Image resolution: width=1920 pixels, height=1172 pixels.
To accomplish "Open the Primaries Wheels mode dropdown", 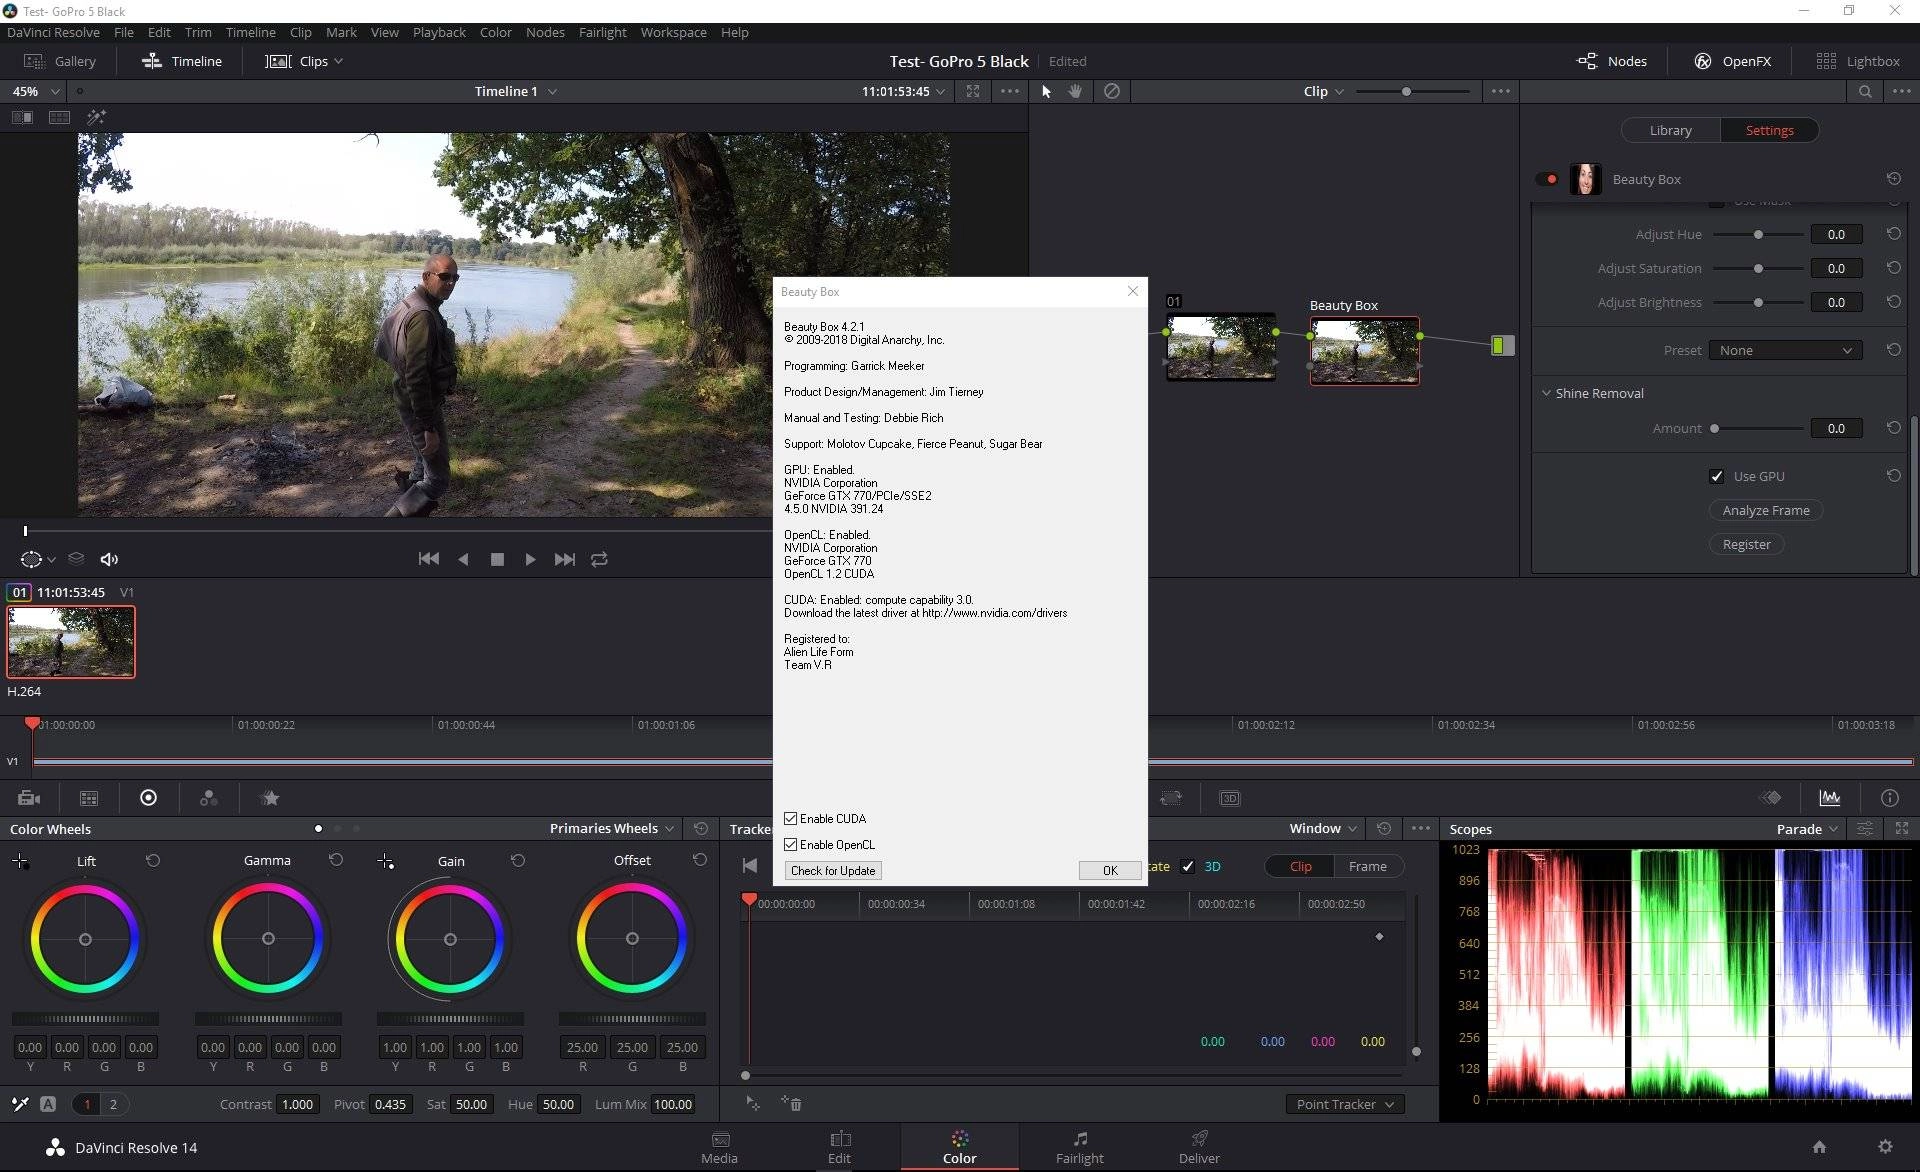I will tap(612, 828).
